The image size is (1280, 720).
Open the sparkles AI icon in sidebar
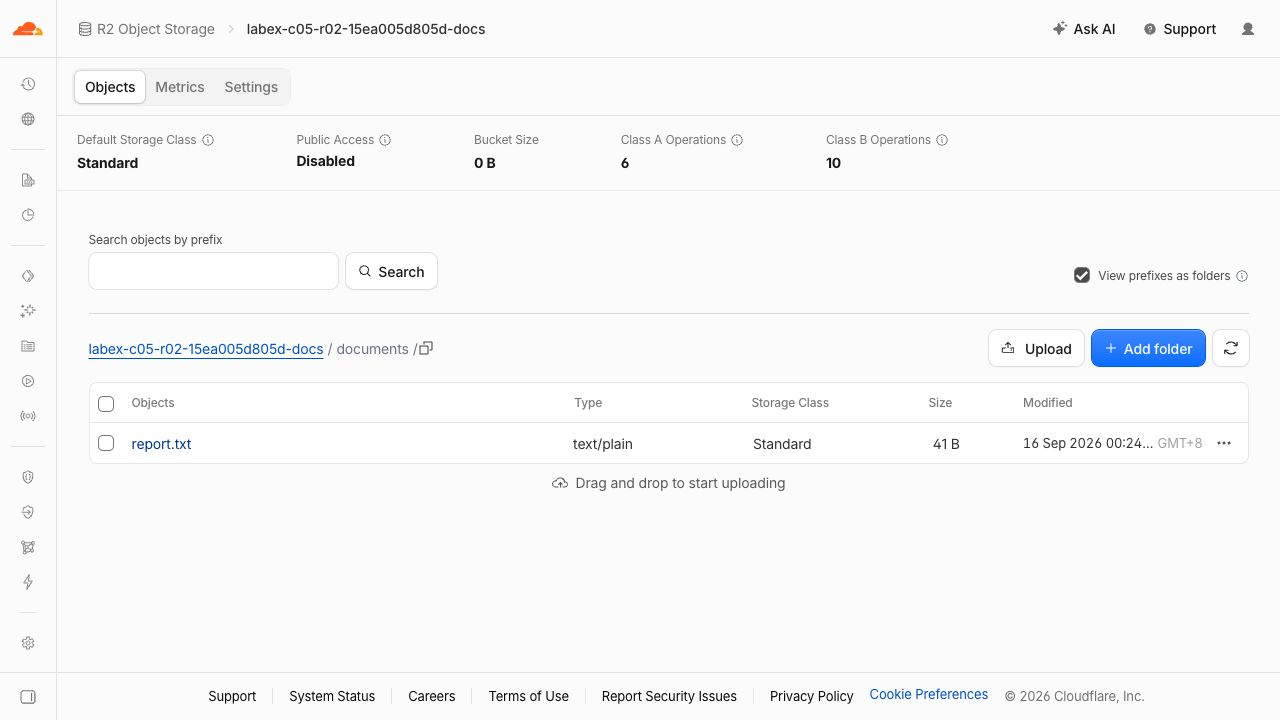[28, 311]
